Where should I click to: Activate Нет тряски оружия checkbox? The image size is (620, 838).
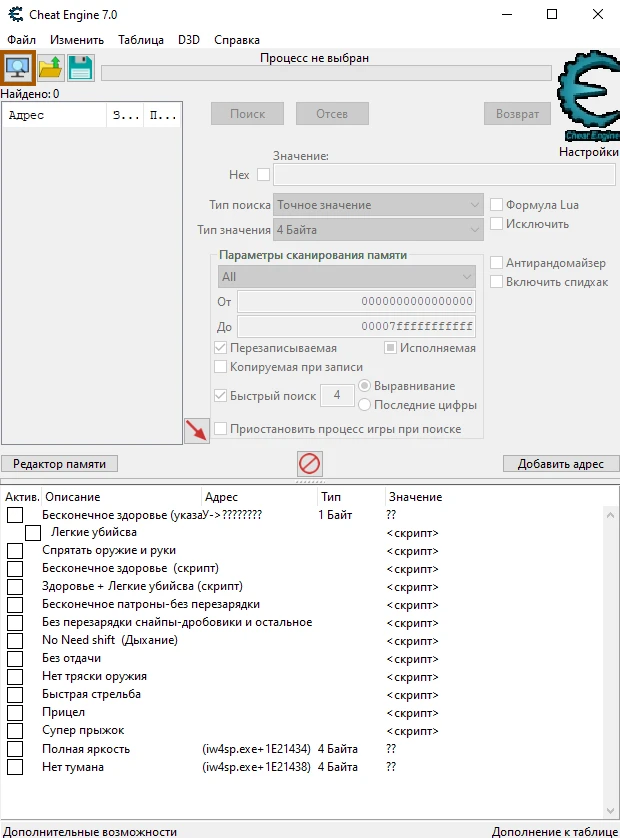[15, 677]
